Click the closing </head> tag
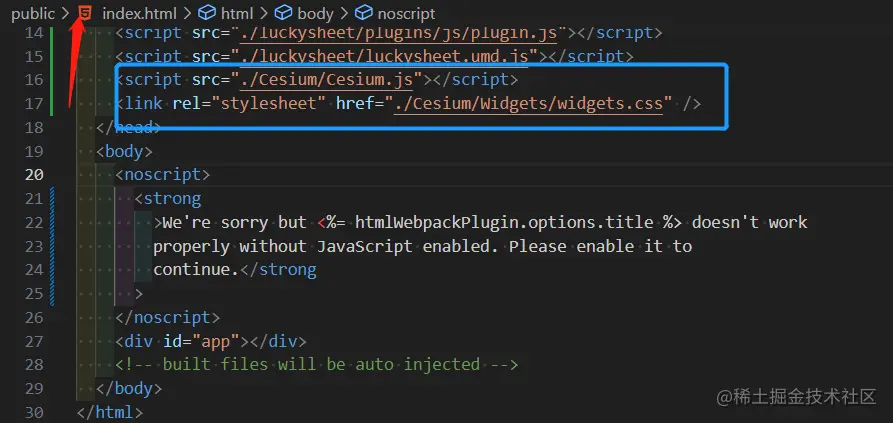This screenshot has height=423, width=893. 129,128
